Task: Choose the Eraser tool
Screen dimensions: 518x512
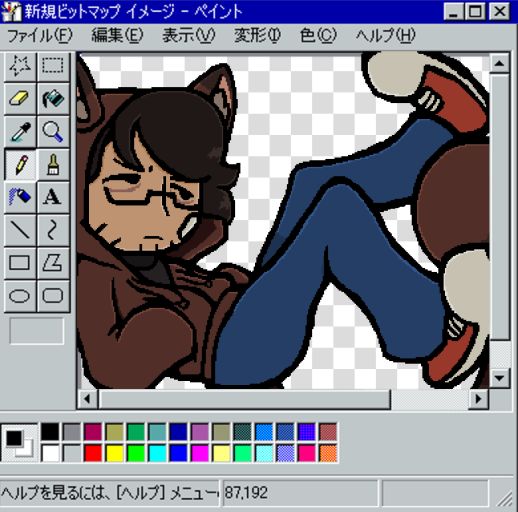Action: [x=20, y=99]
